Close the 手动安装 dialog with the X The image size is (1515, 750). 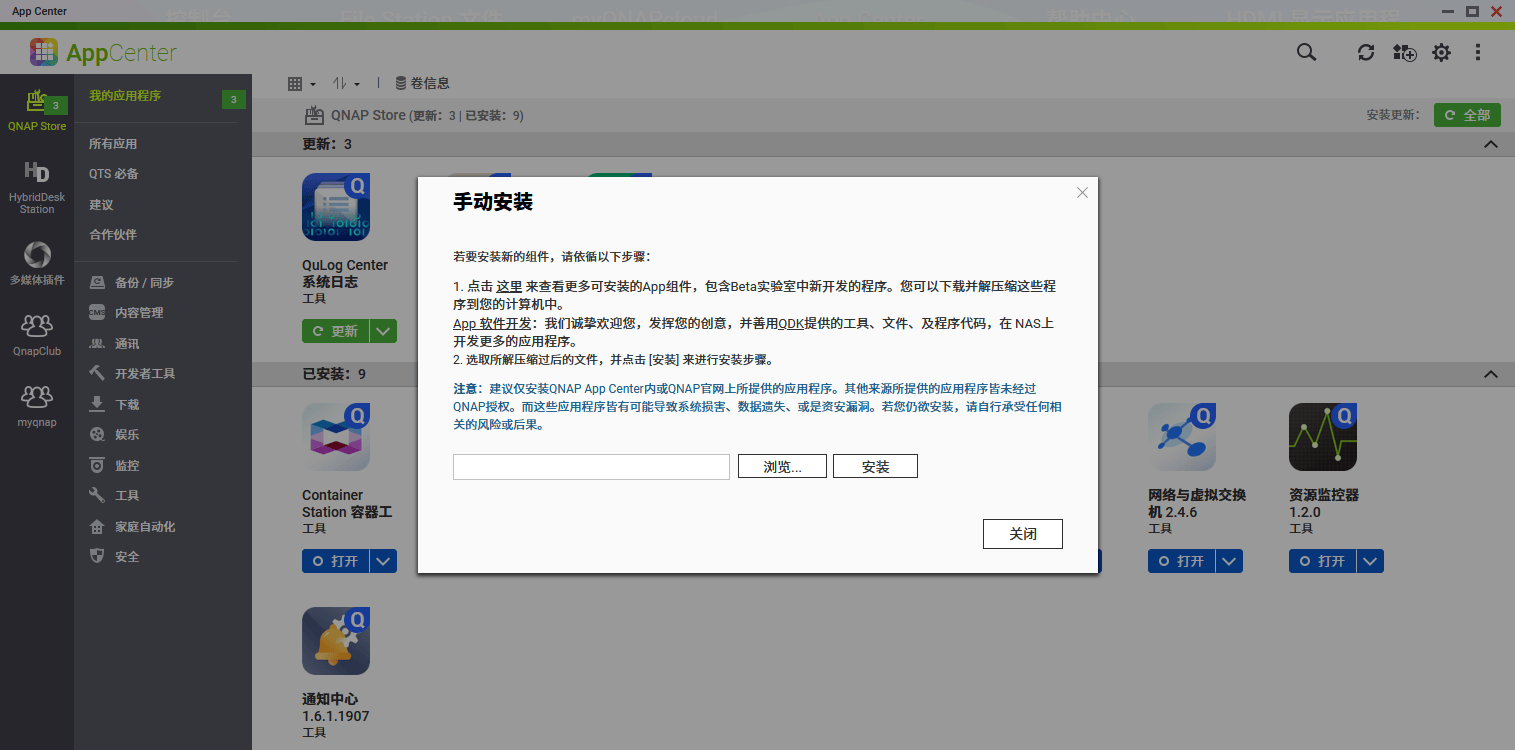(1082, 193)
